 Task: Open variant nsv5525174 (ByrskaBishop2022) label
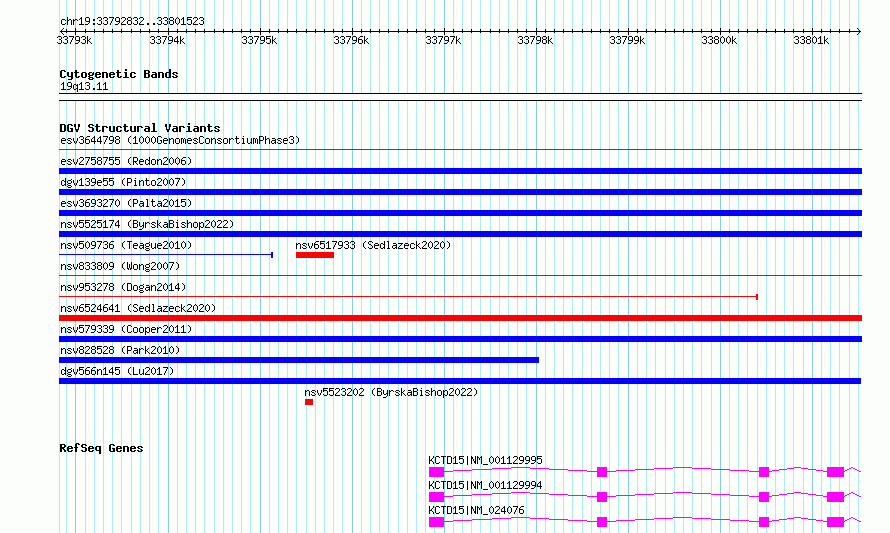coord(147,224)
